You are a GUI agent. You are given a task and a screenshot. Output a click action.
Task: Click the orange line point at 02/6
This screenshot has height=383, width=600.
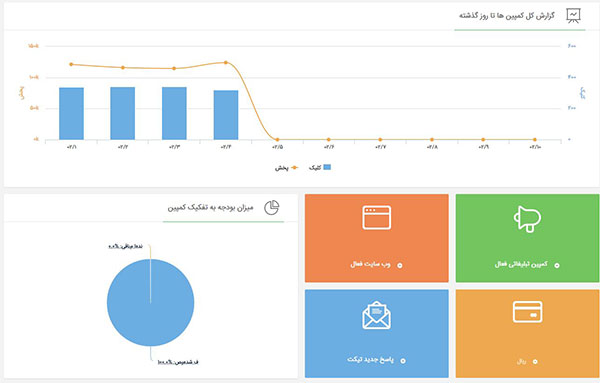point(329,140)
